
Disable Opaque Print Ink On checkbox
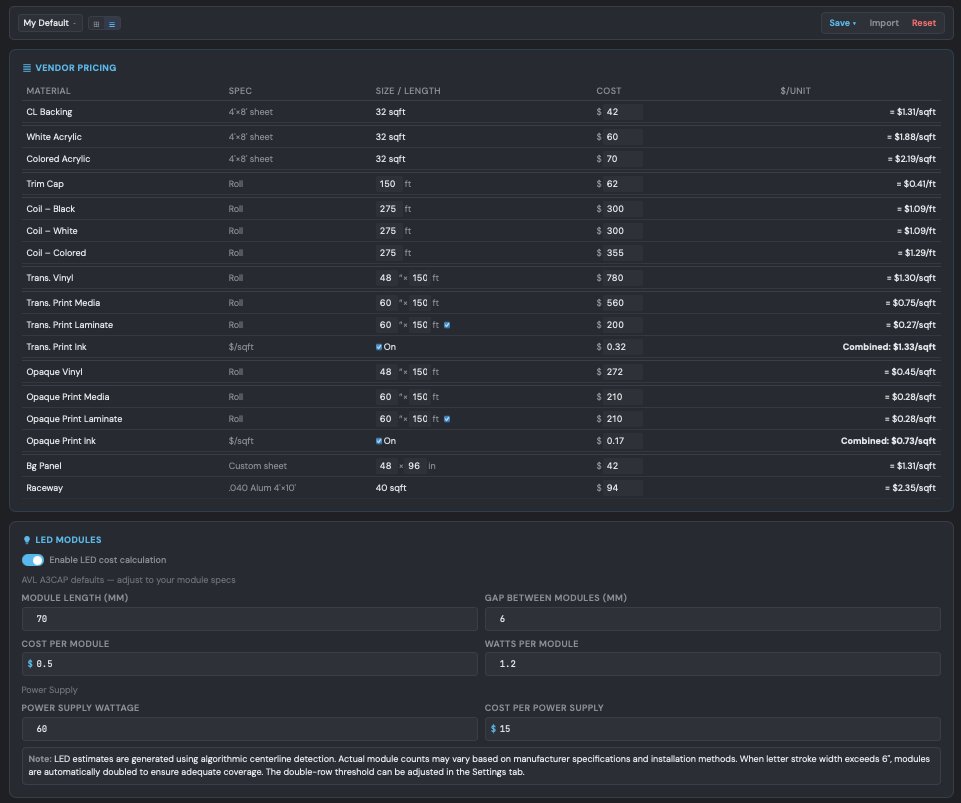(x=379, y=441)
